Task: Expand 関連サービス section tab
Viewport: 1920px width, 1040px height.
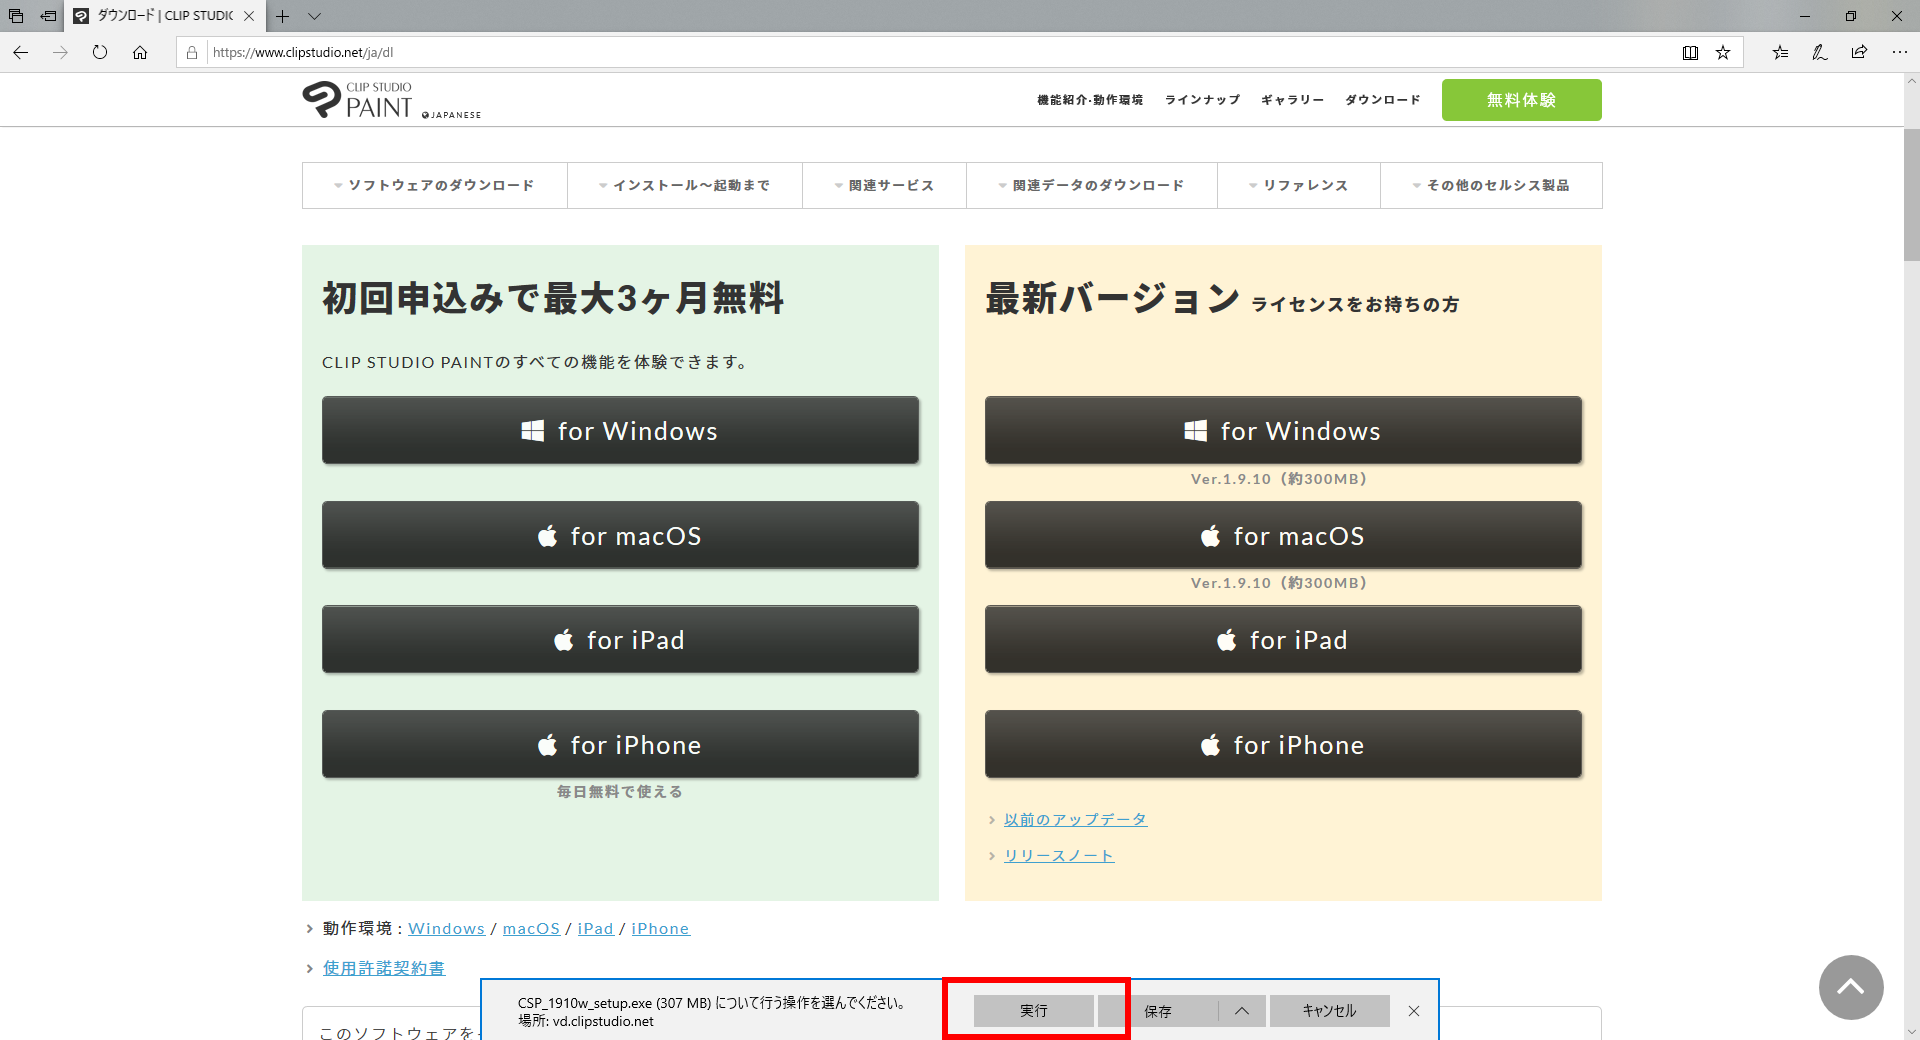Action: (884, 185)
